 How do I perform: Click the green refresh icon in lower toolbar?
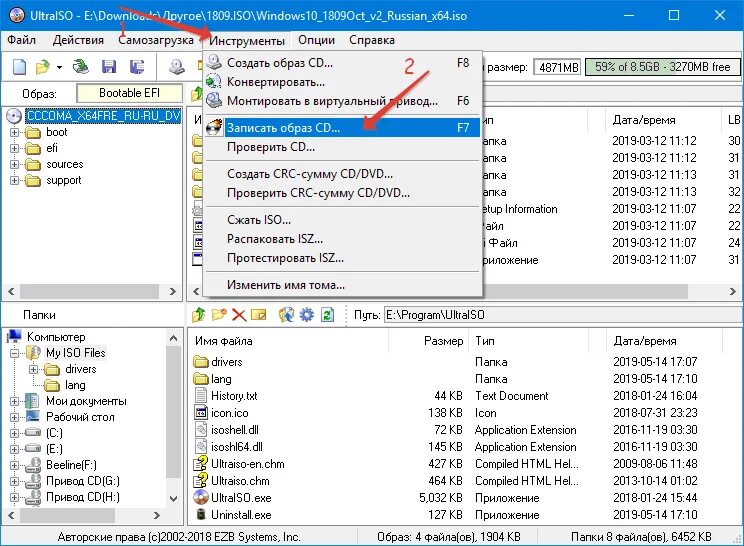[x=327, y=315]
